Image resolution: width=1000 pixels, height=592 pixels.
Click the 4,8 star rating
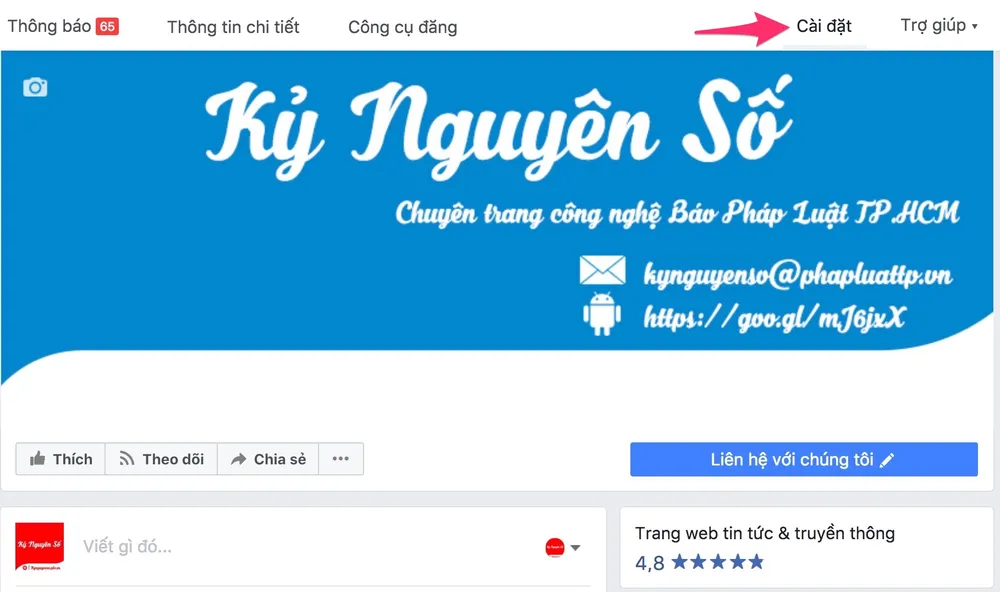coord(699,562)
